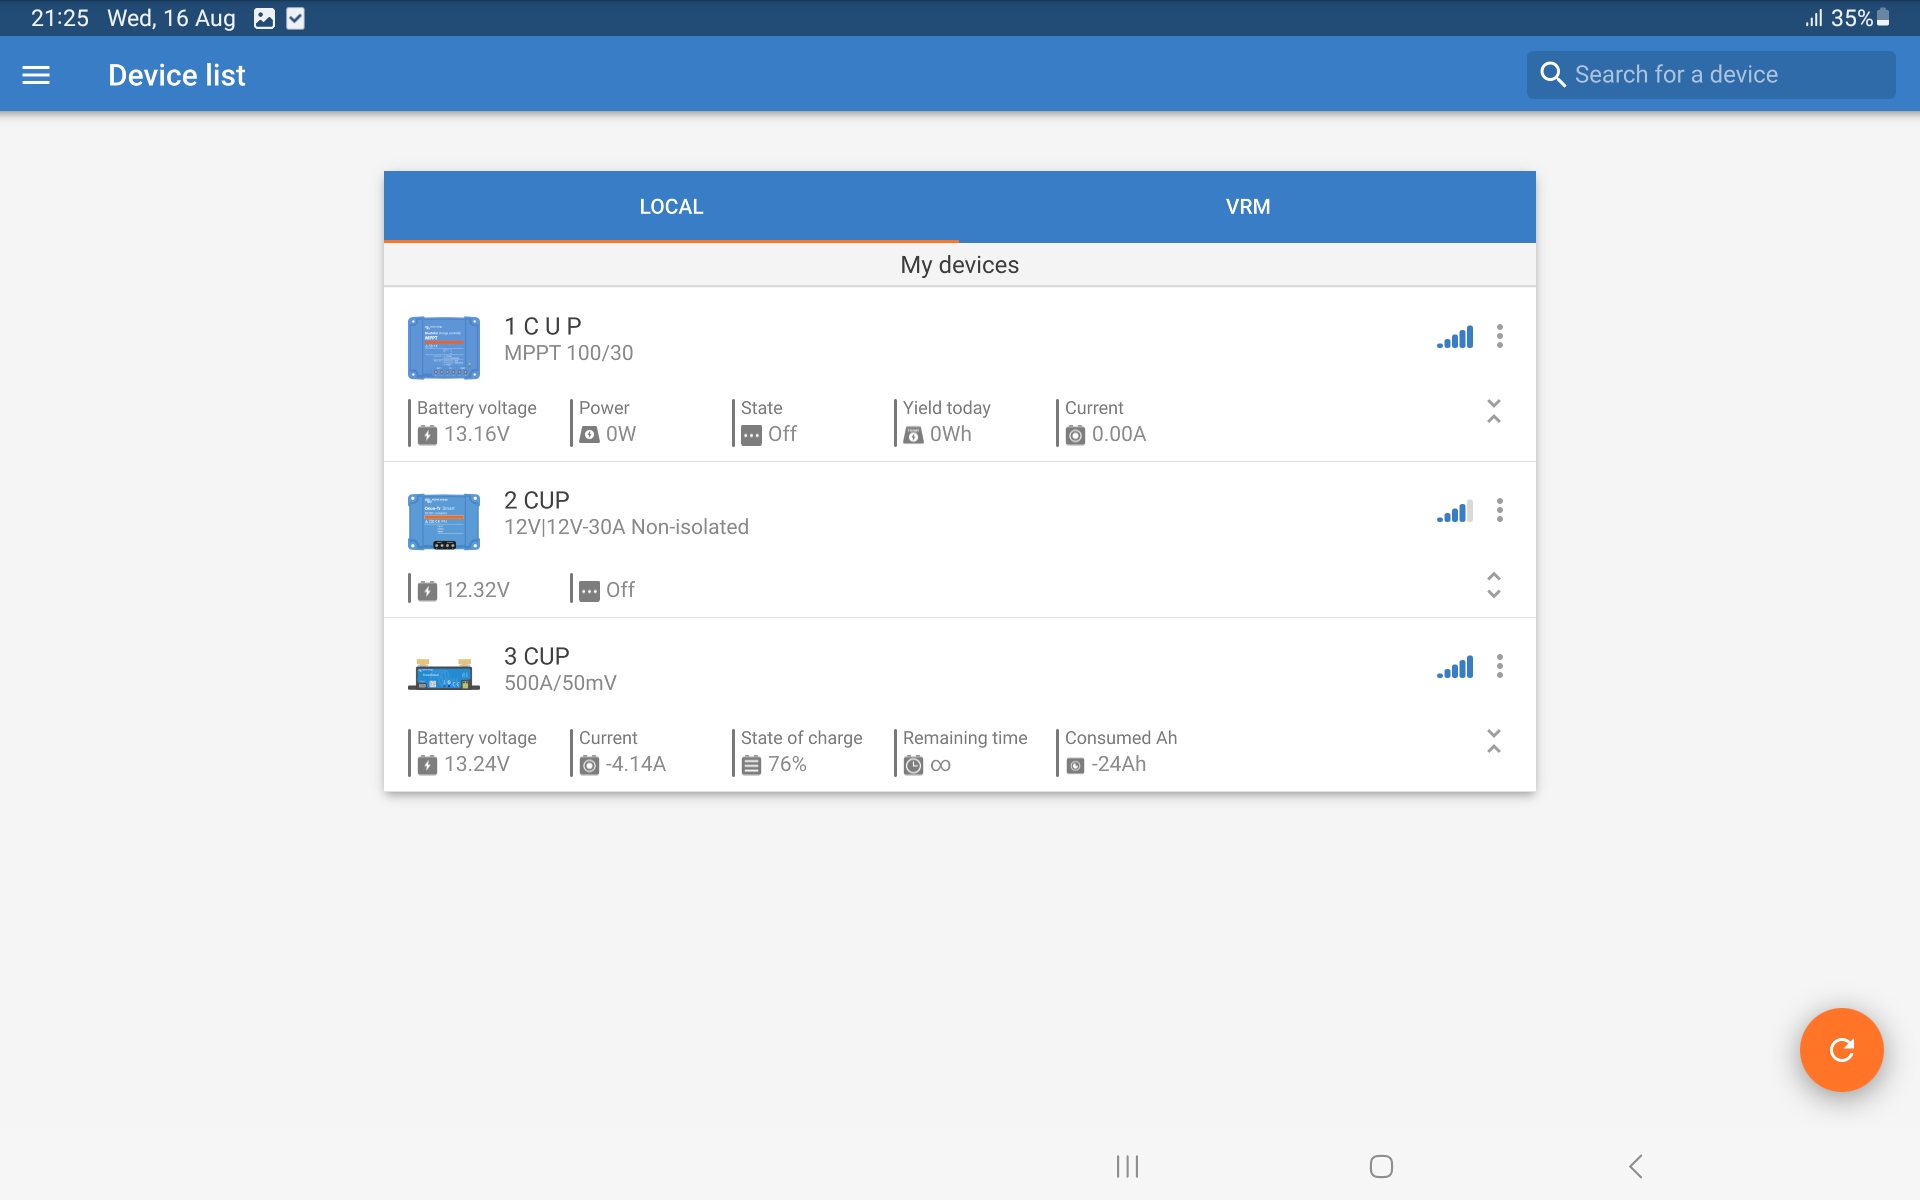The width and height of the screenshot is (1920, 1200).
Task: Check signal strength icon for 3 CUP
Action: point(1455,667)
